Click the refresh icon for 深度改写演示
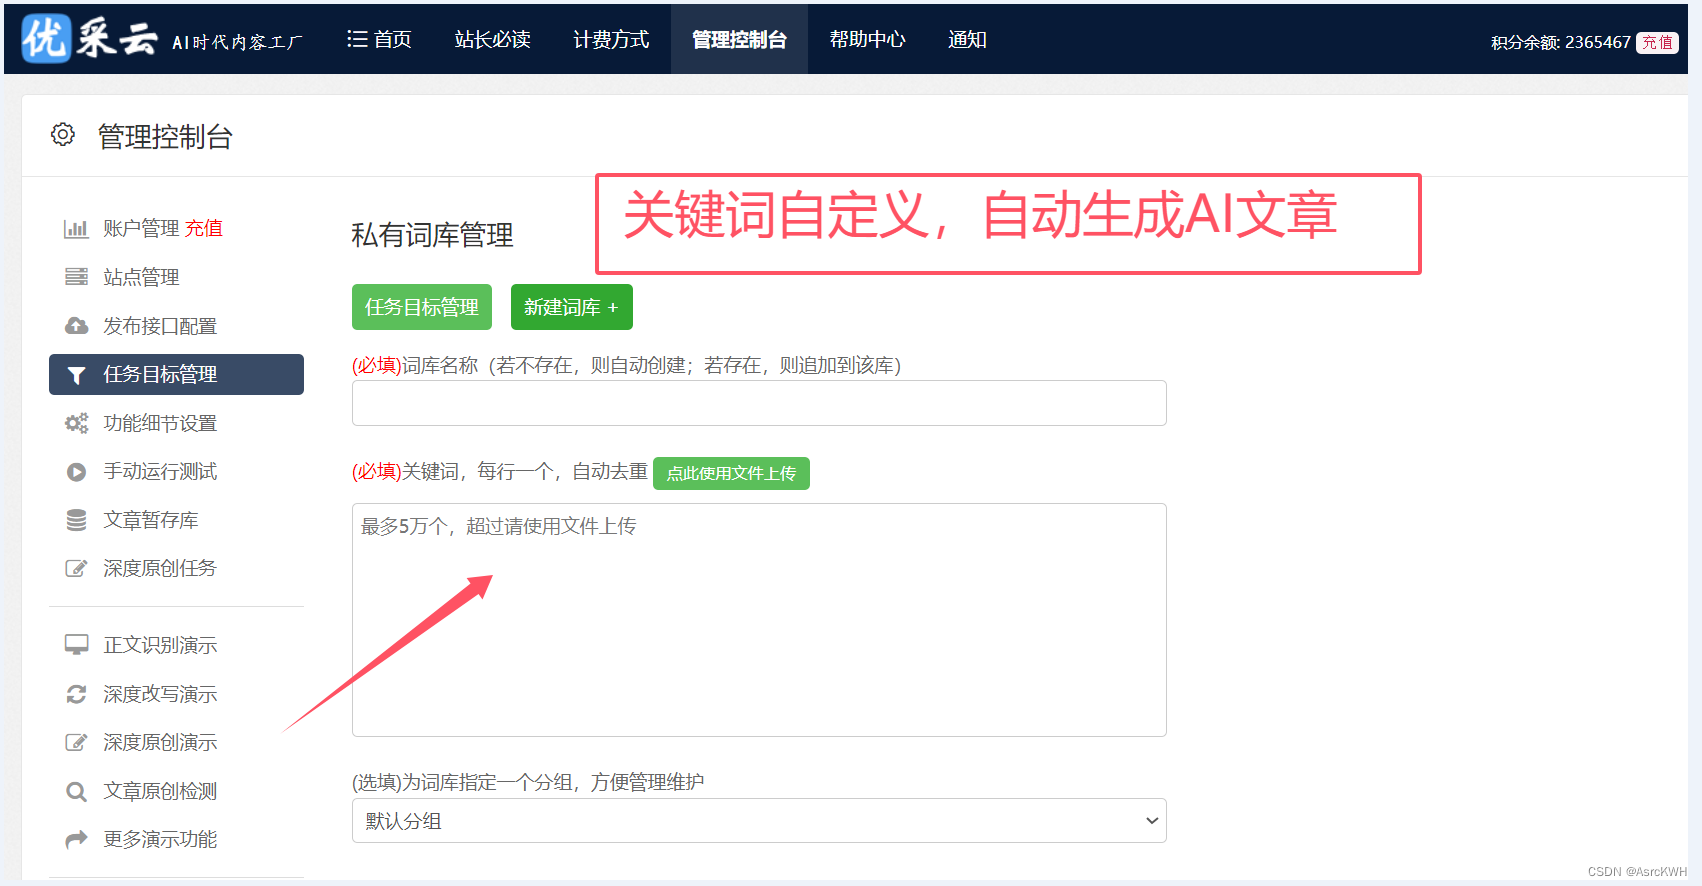 click(76, 694)
